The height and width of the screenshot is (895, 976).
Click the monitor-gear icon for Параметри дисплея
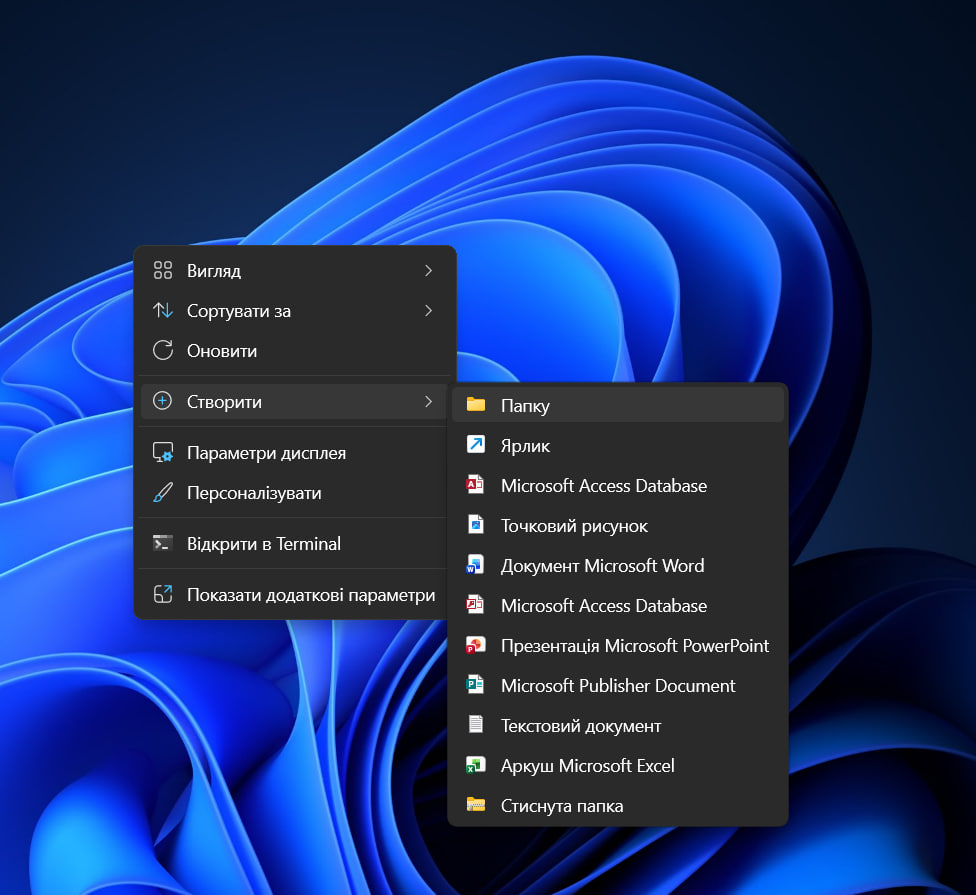pyautogui.click(x=162, y=452)
